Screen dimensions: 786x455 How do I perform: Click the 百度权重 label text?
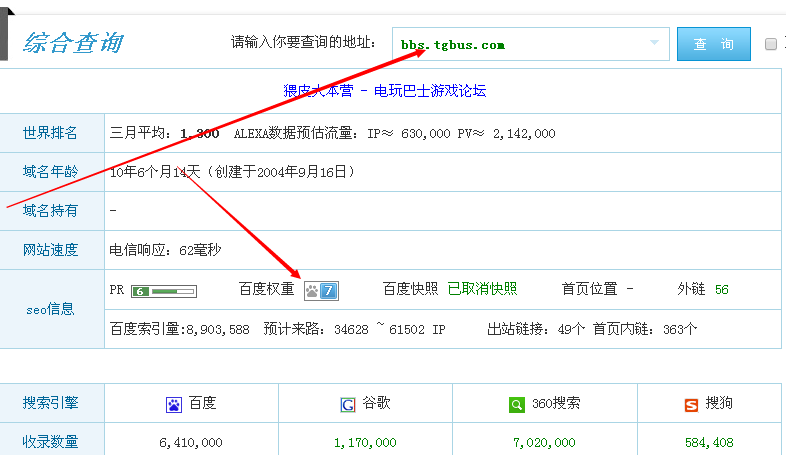[x=266, y=289]
